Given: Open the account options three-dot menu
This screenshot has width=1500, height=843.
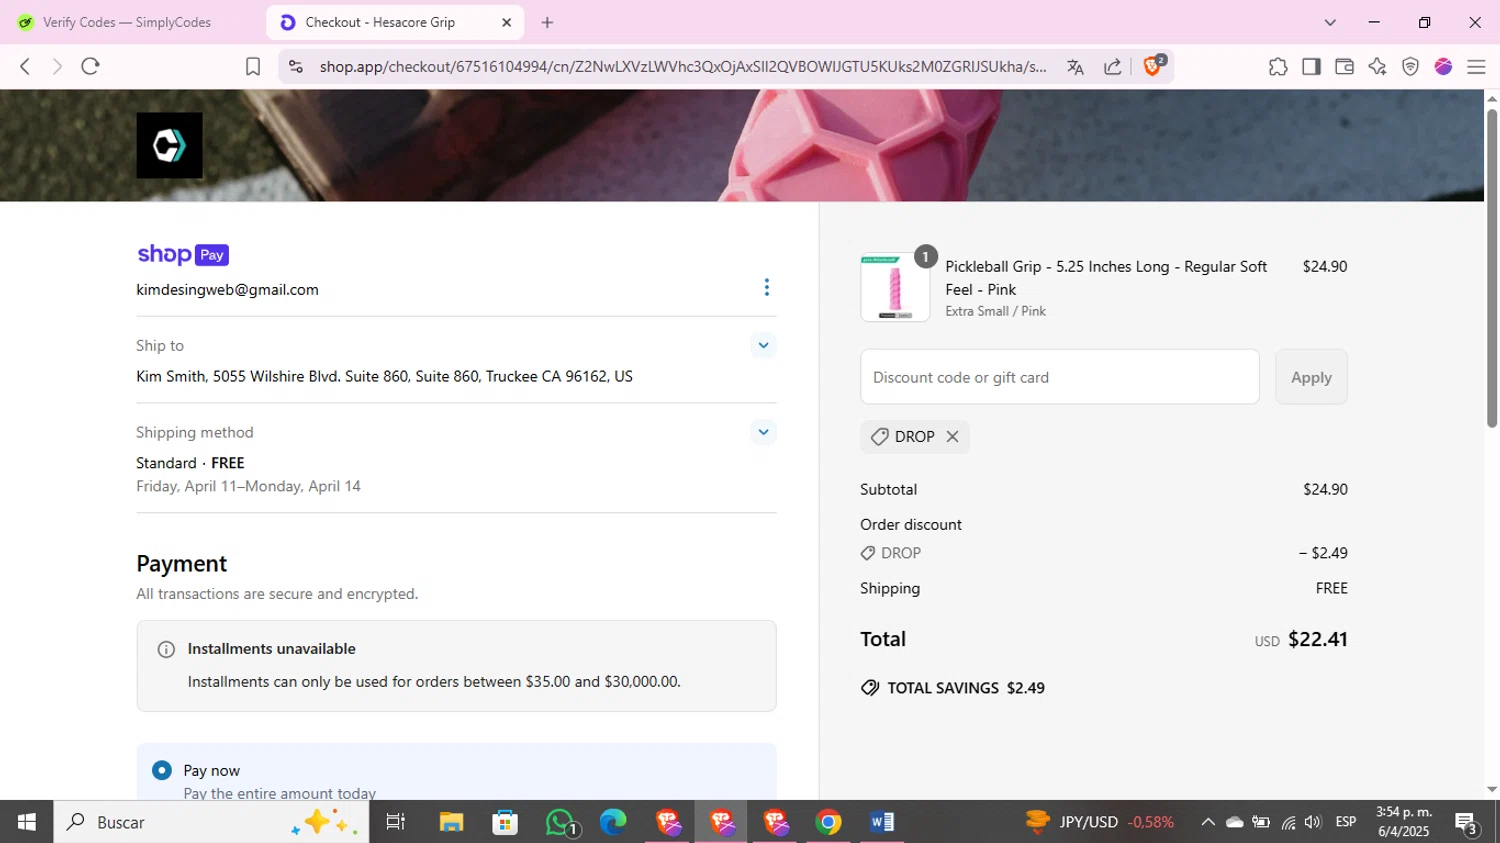Looking at the screenshot, I should [766, 288].
